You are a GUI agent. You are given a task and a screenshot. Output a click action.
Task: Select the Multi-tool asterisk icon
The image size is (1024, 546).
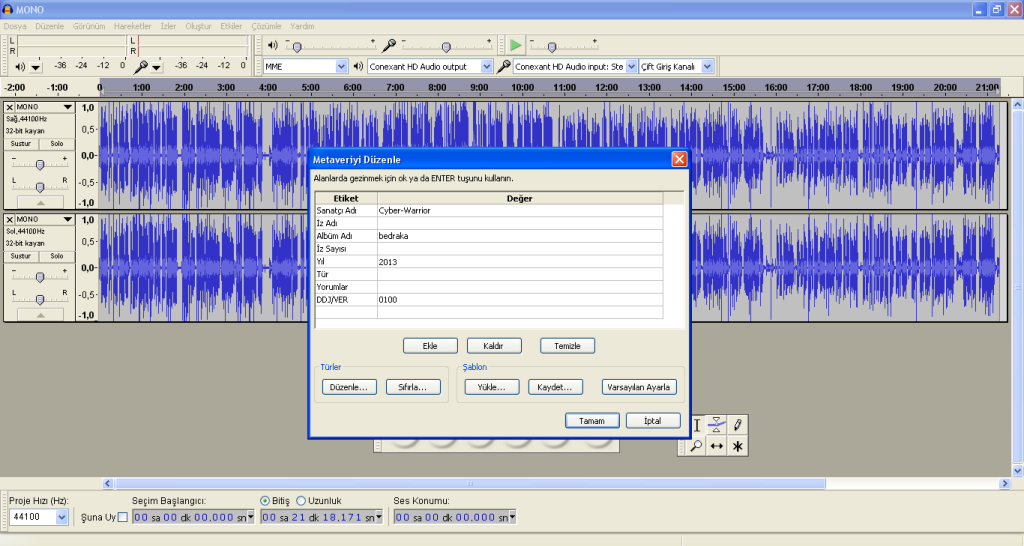pyautogui.click(x=737, y=446)
